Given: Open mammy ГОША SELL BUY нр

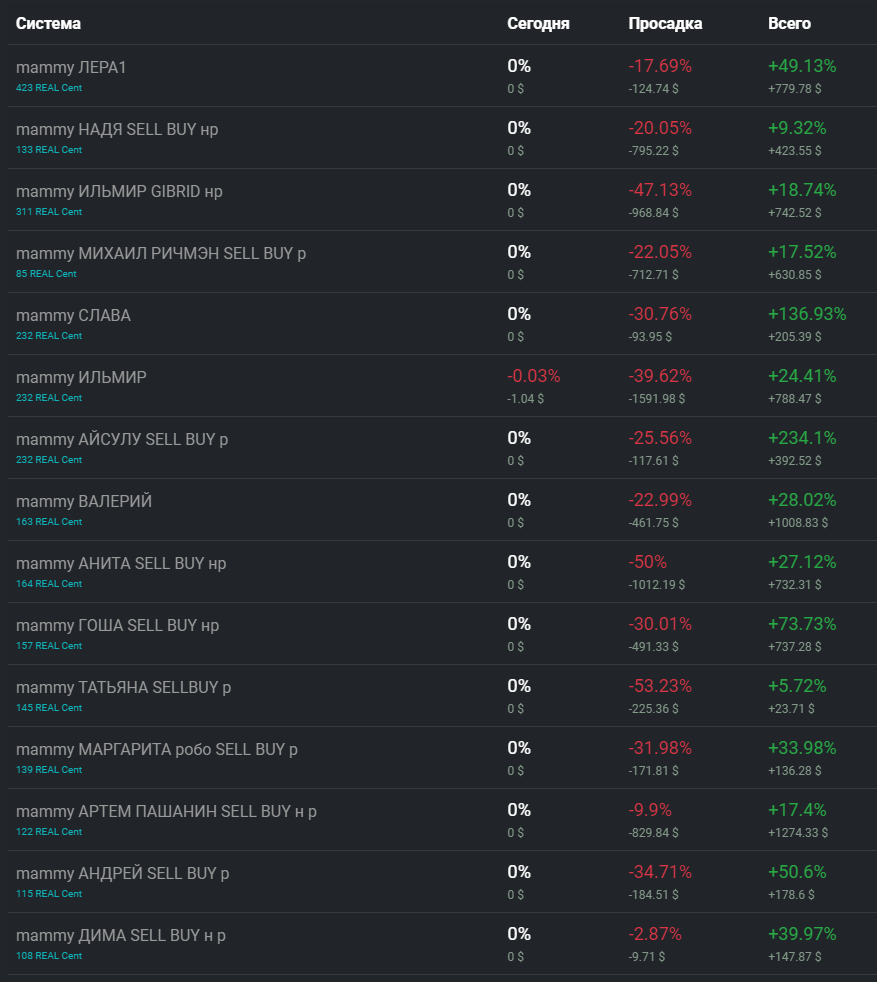Looking at the screenshot, I should click(x=117, y=625).
